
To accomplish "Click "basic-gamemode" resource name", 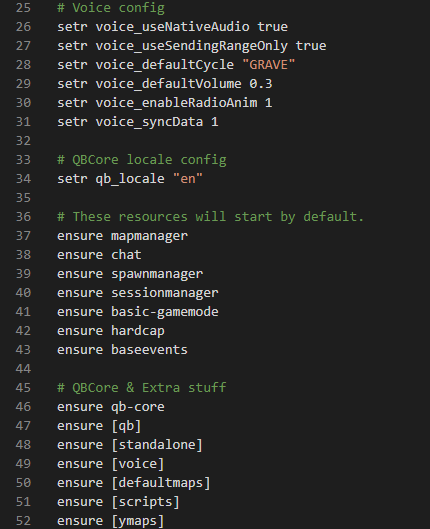I will 165,312.
